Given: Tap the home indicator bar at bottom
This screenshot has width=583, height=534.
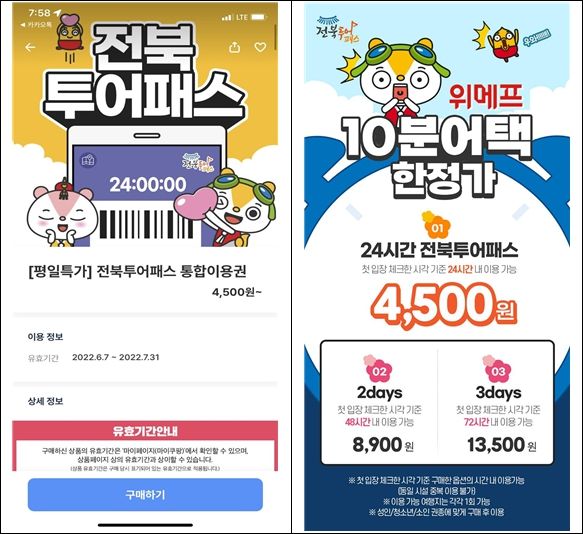Looking at the screenshot, I should (x=145, y=525).
